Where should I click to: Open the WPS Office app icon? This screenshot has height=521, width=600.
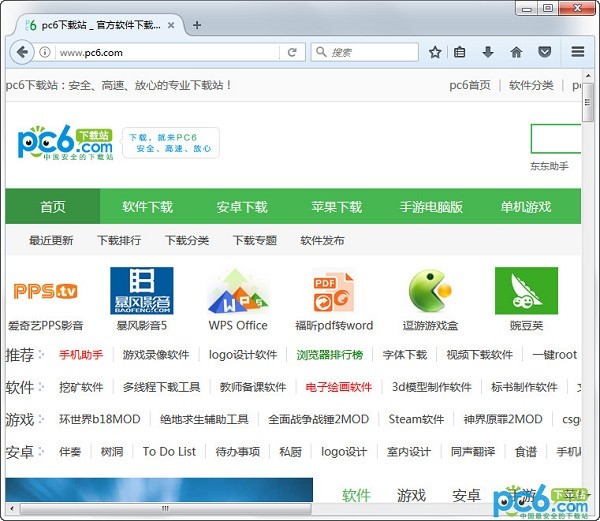[x=238, y=291]
